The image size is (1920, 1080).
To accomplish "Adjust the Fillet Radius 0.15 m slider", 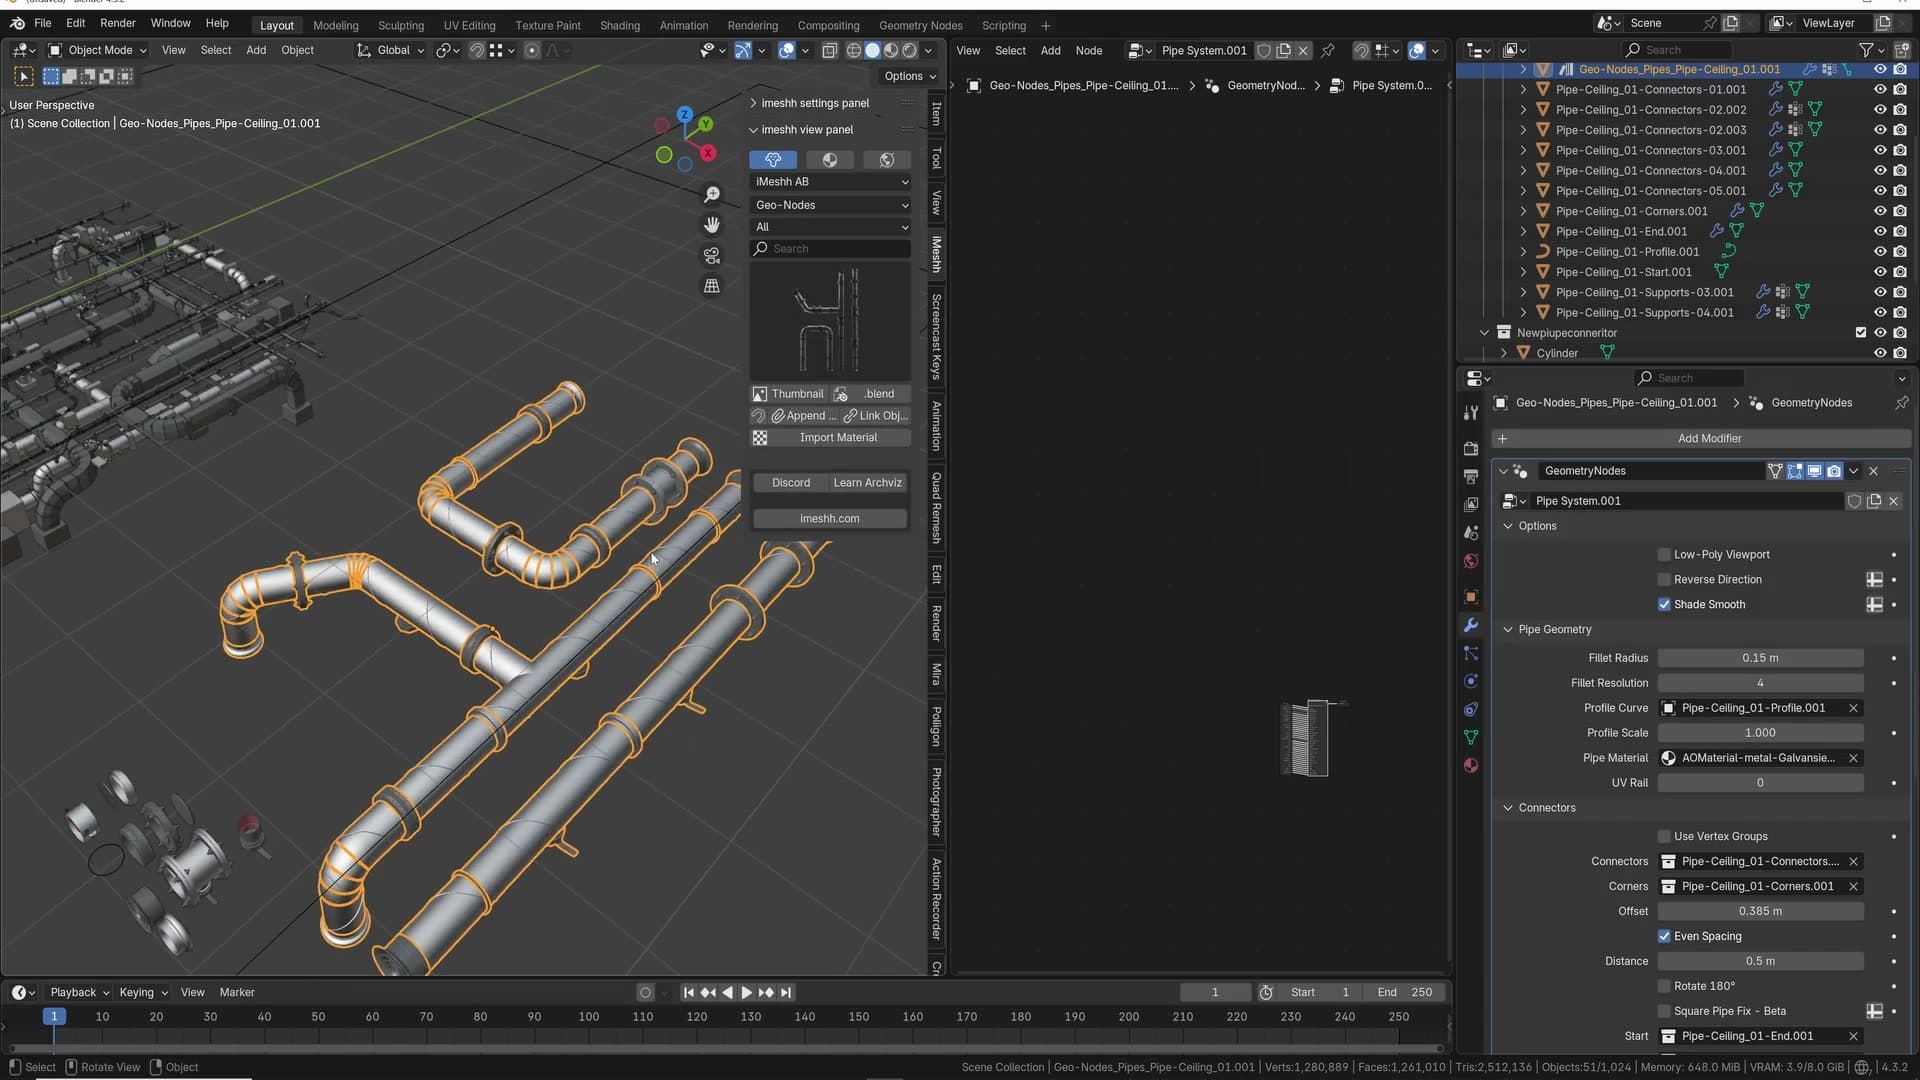I will (1760, 658).
